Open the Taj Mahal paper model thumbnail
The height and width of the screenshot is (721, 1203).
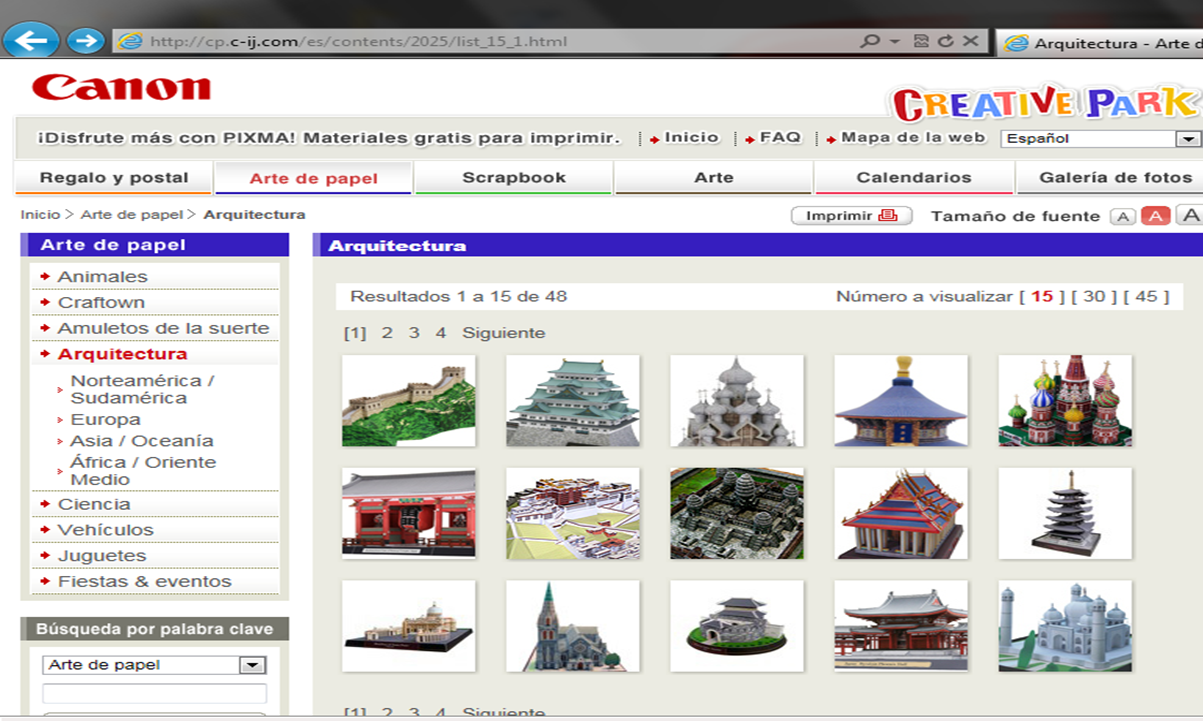coord(1065,626)
